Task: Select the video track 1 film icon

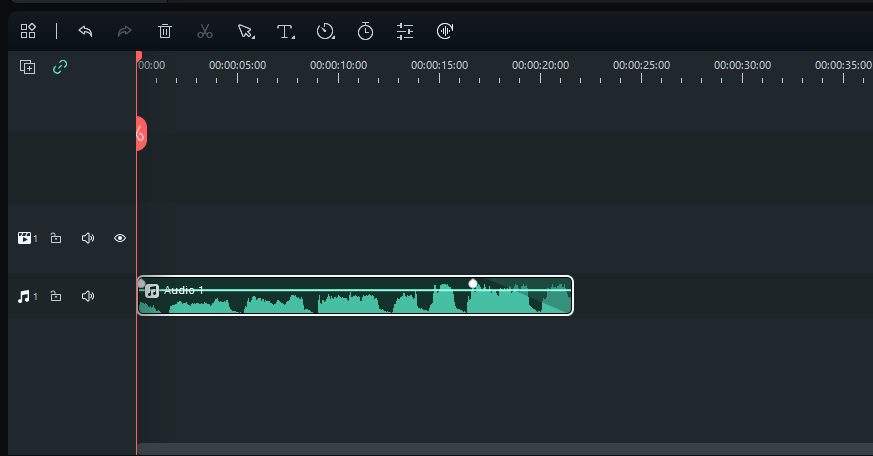Action: tap(24, 238)
